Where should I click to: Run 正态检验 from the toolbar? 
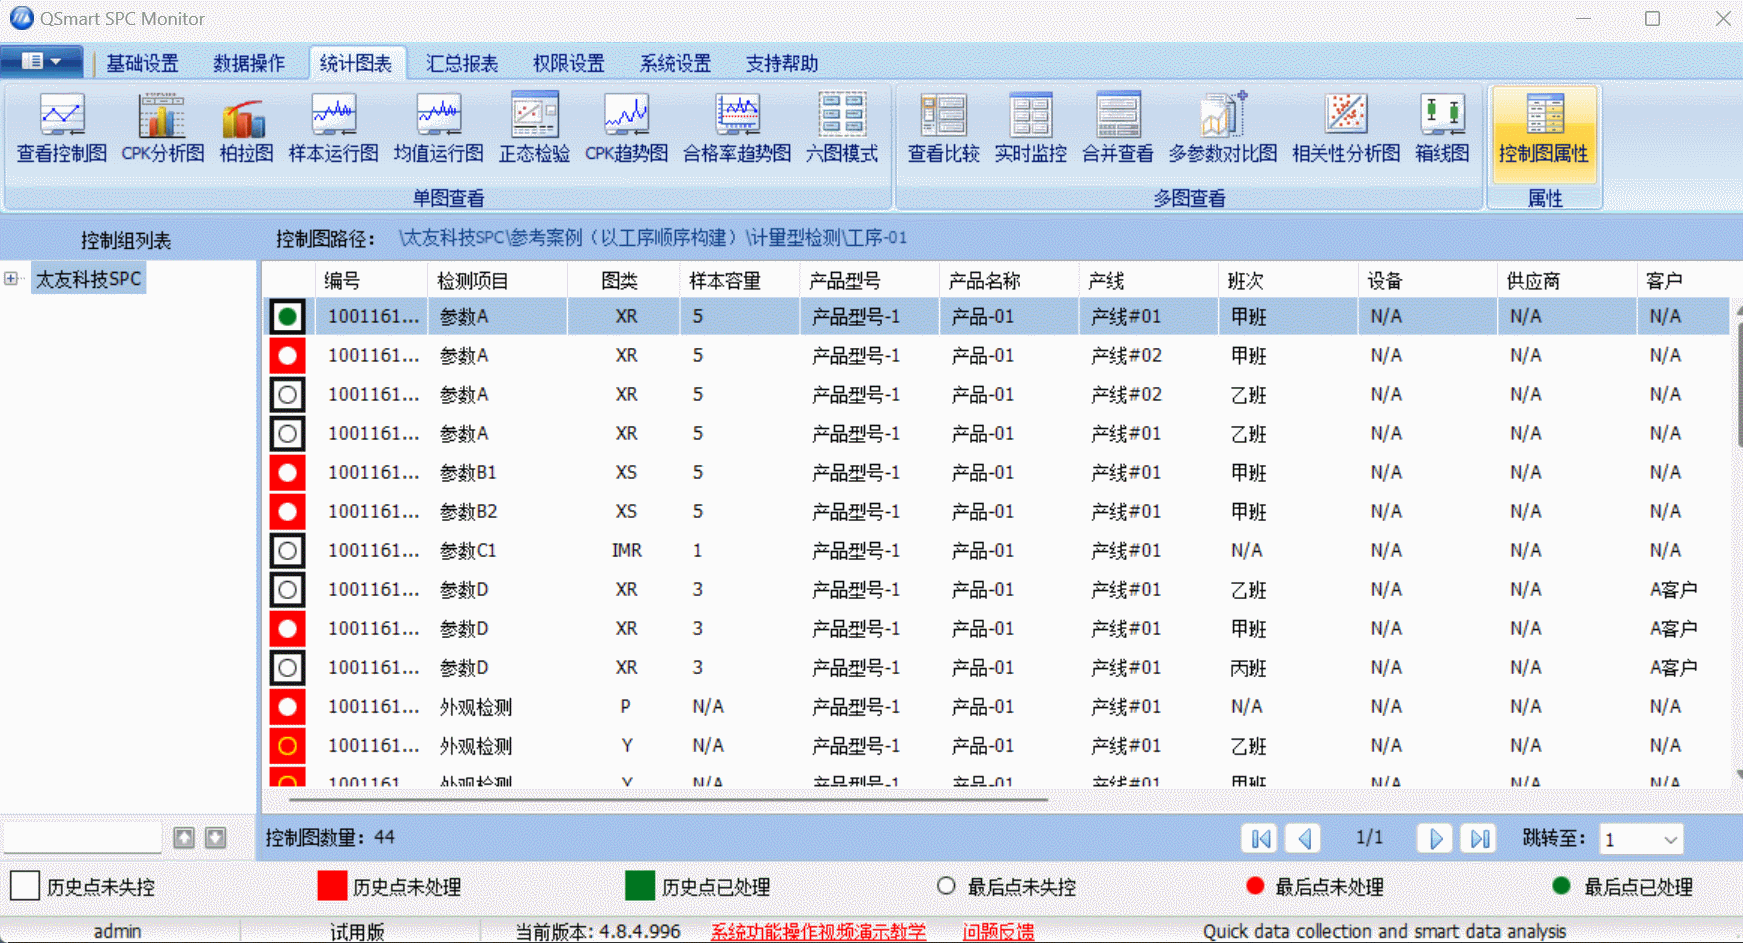[x=533, y=128]
